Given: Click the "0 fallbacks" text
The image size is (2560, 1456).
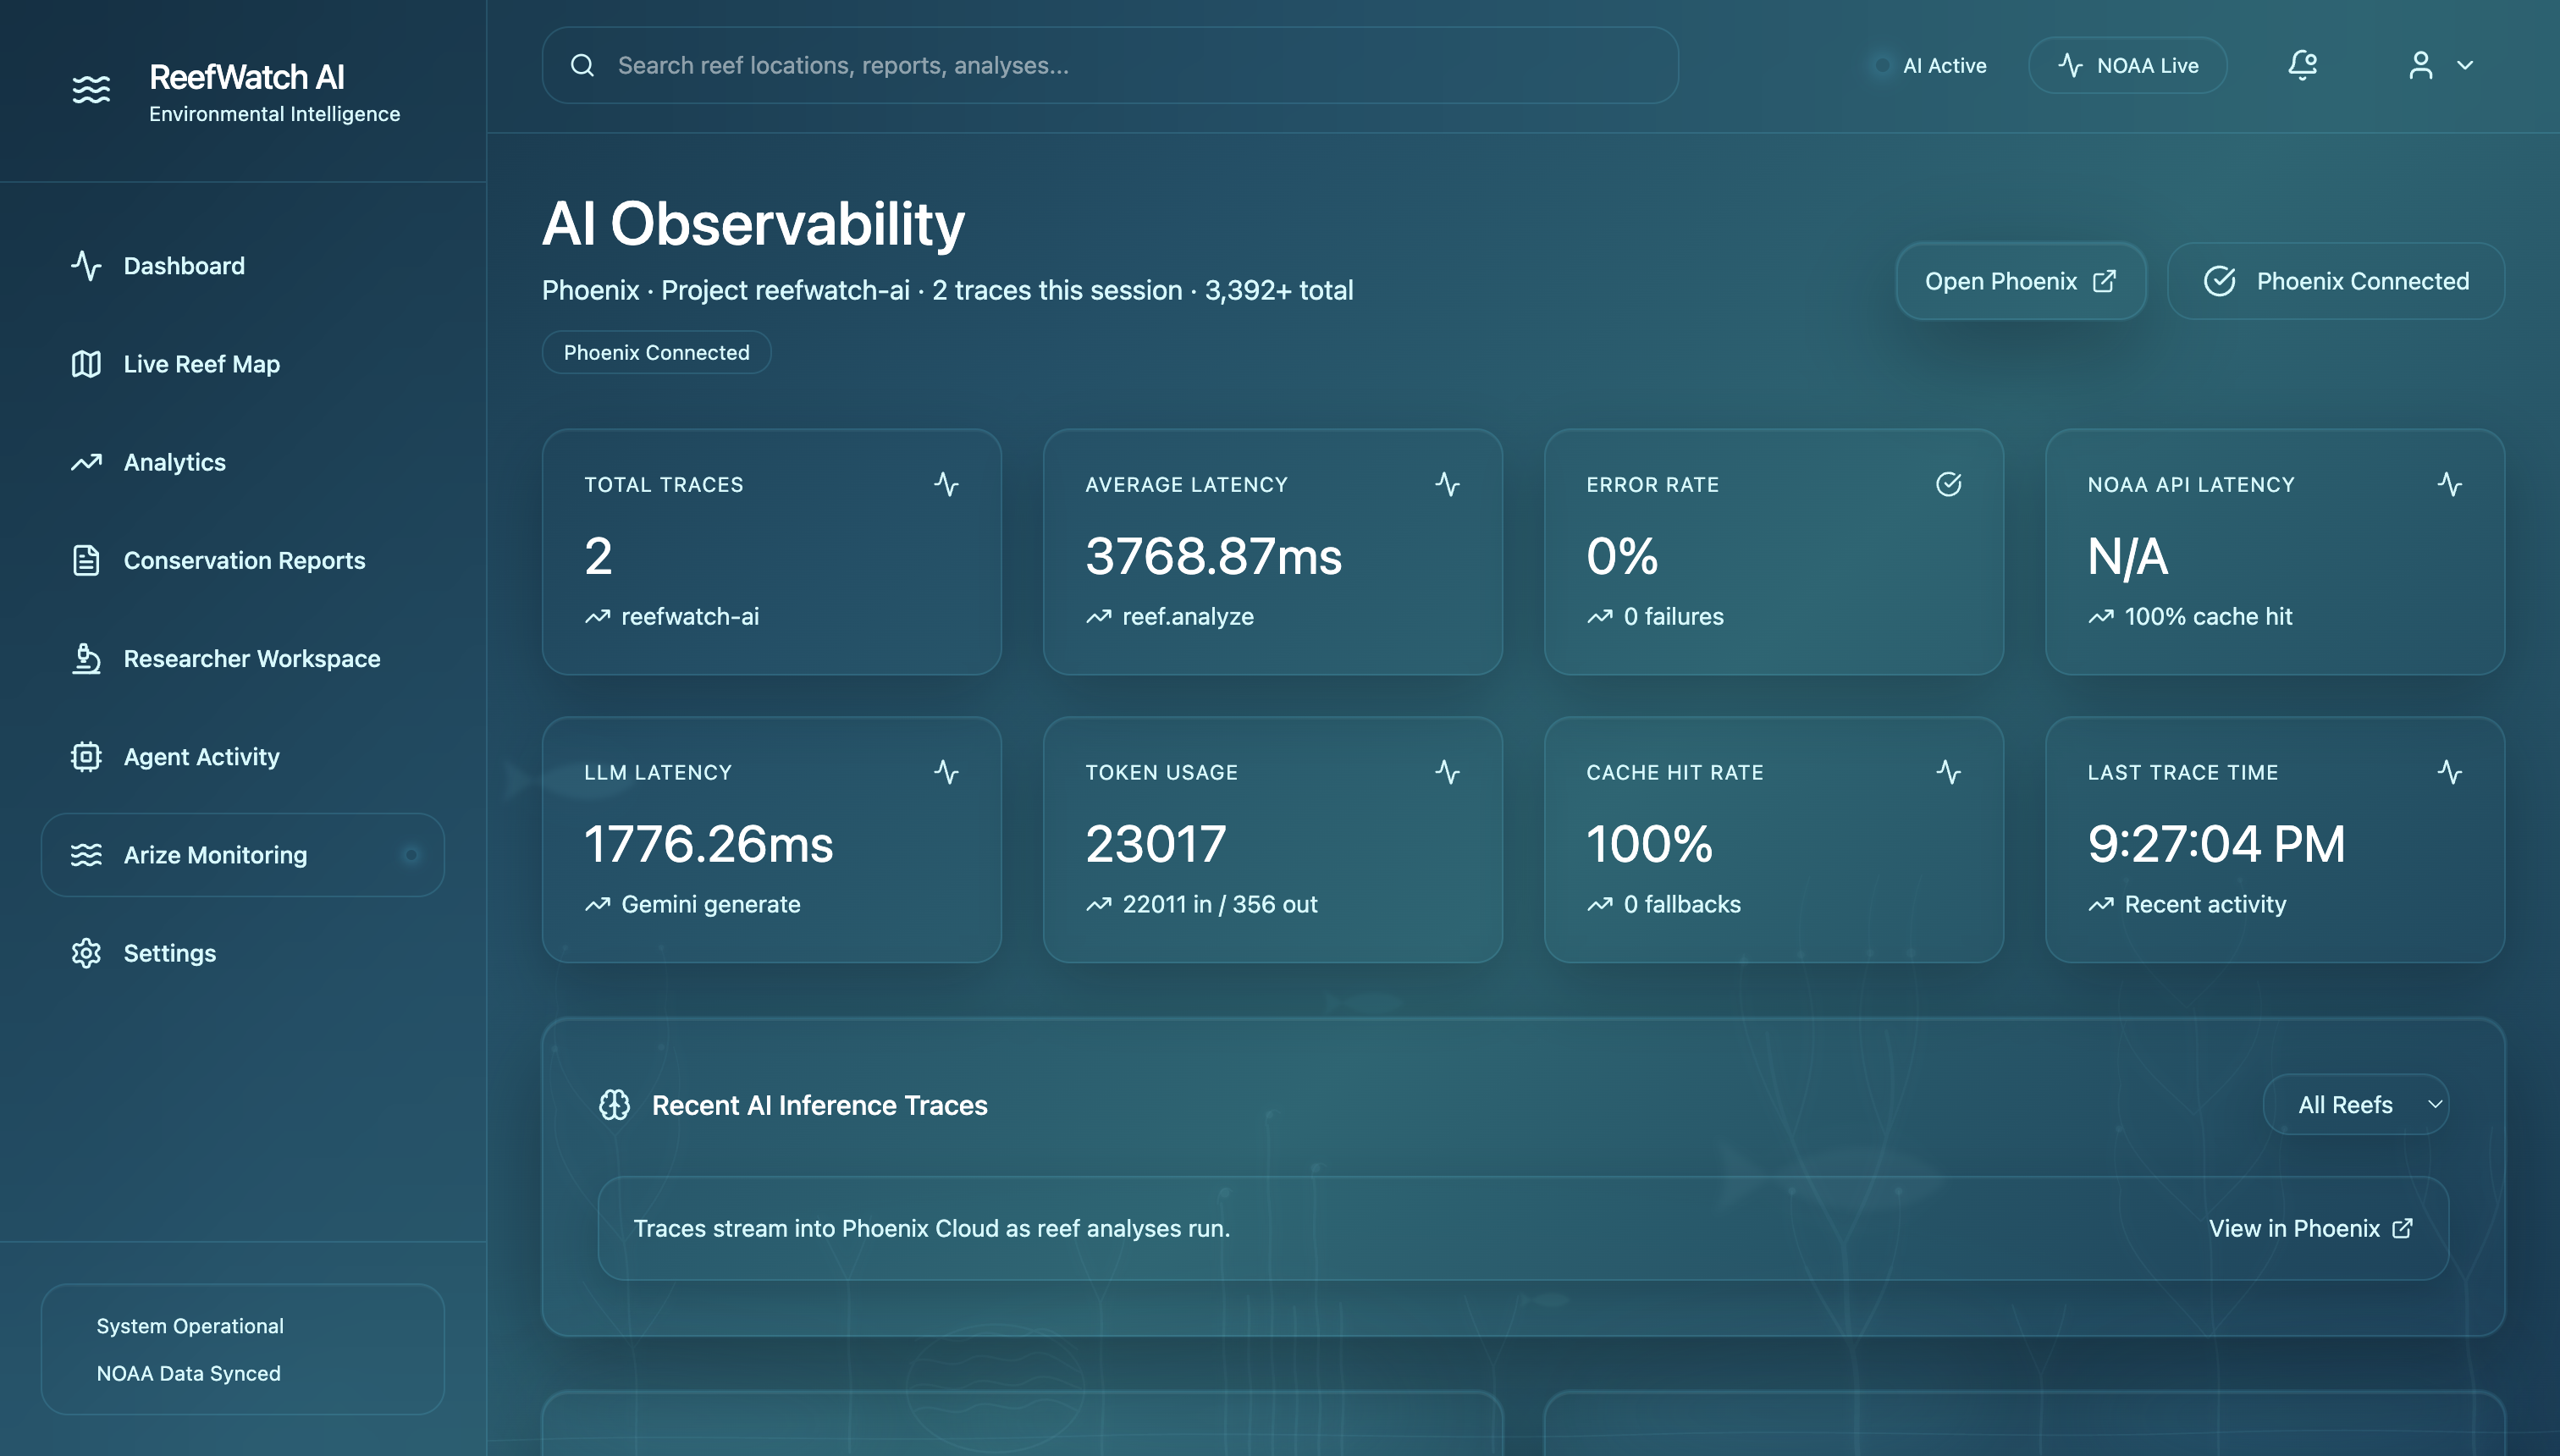Looking at the screenshot, I should 1683,904.
